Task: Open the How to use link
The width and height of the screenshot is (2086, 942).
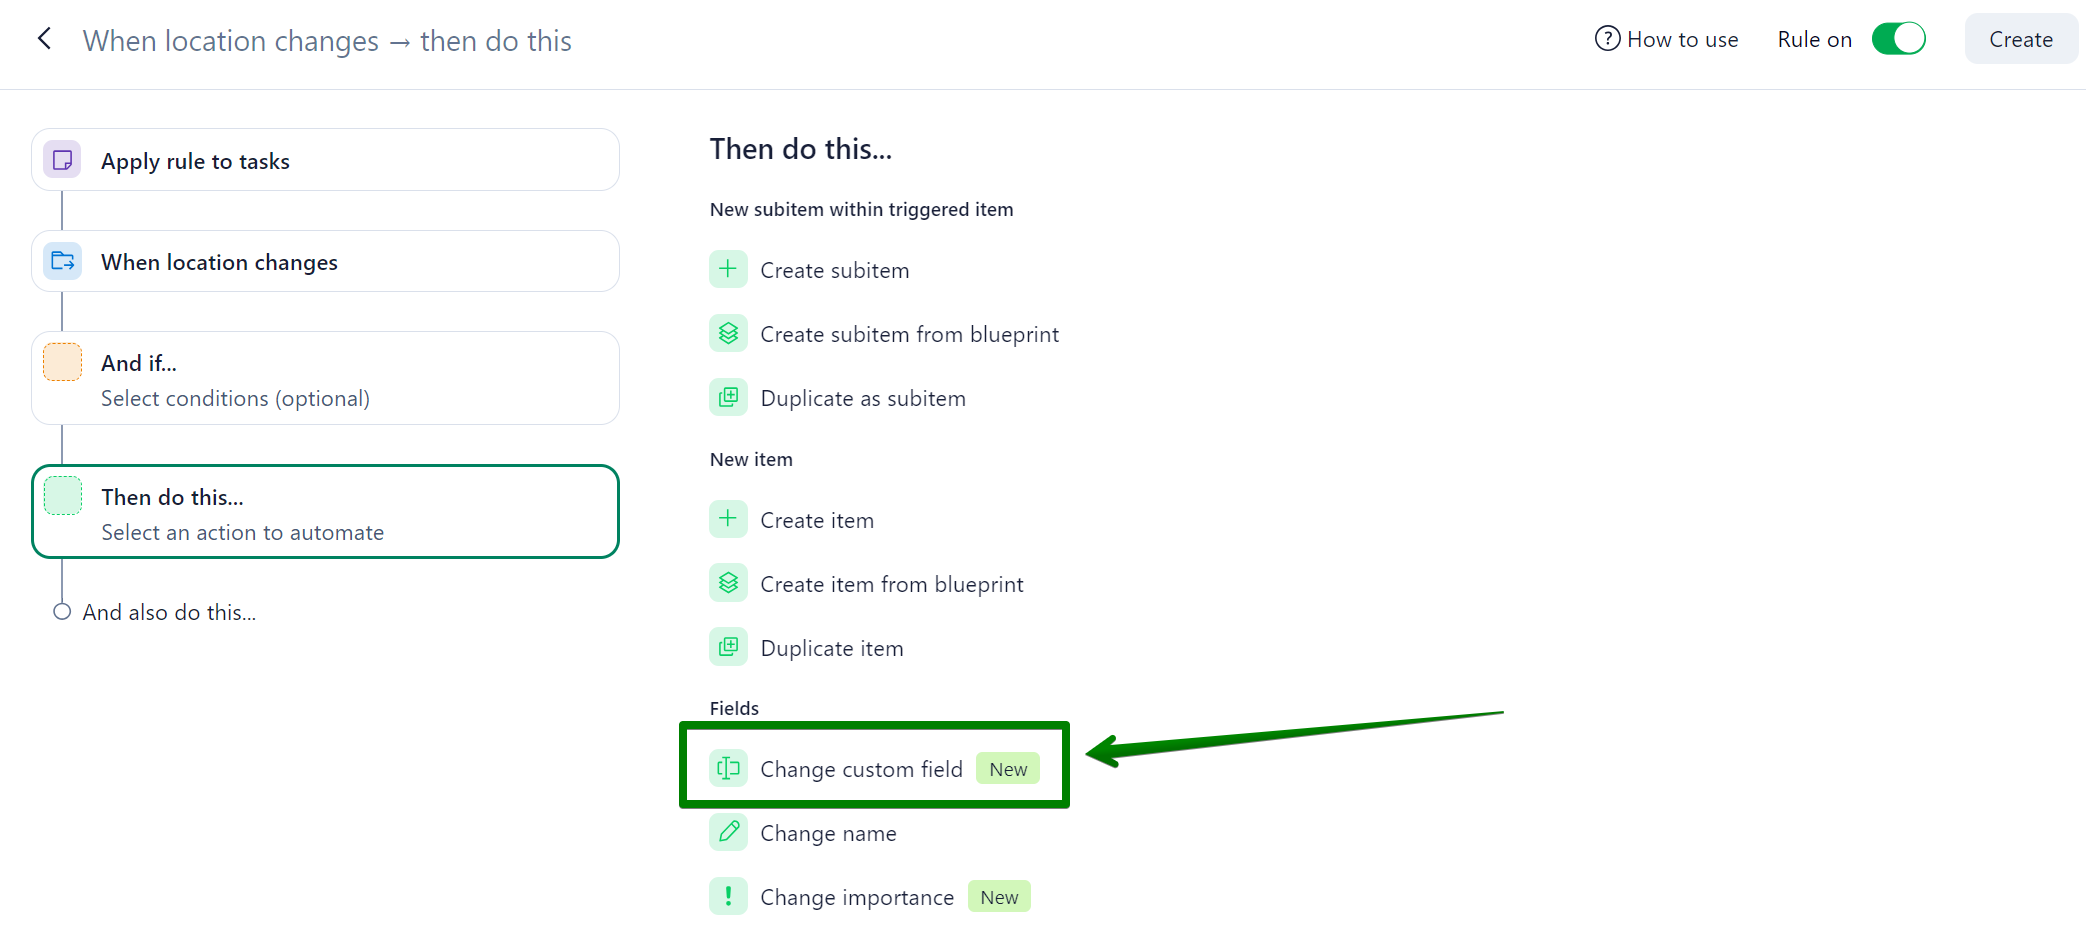Action: tap(1682, 40)
